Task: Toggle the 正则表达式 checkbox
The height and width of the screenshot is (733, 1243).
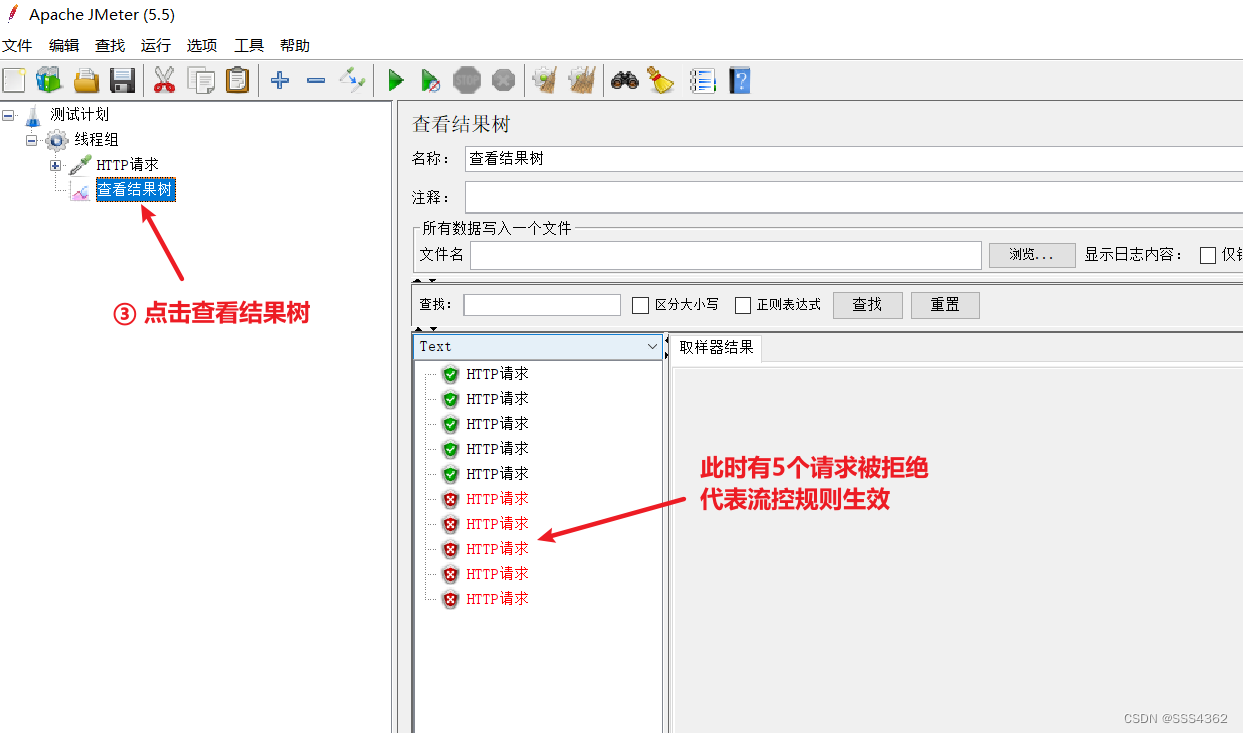Action: click(743, 305)
